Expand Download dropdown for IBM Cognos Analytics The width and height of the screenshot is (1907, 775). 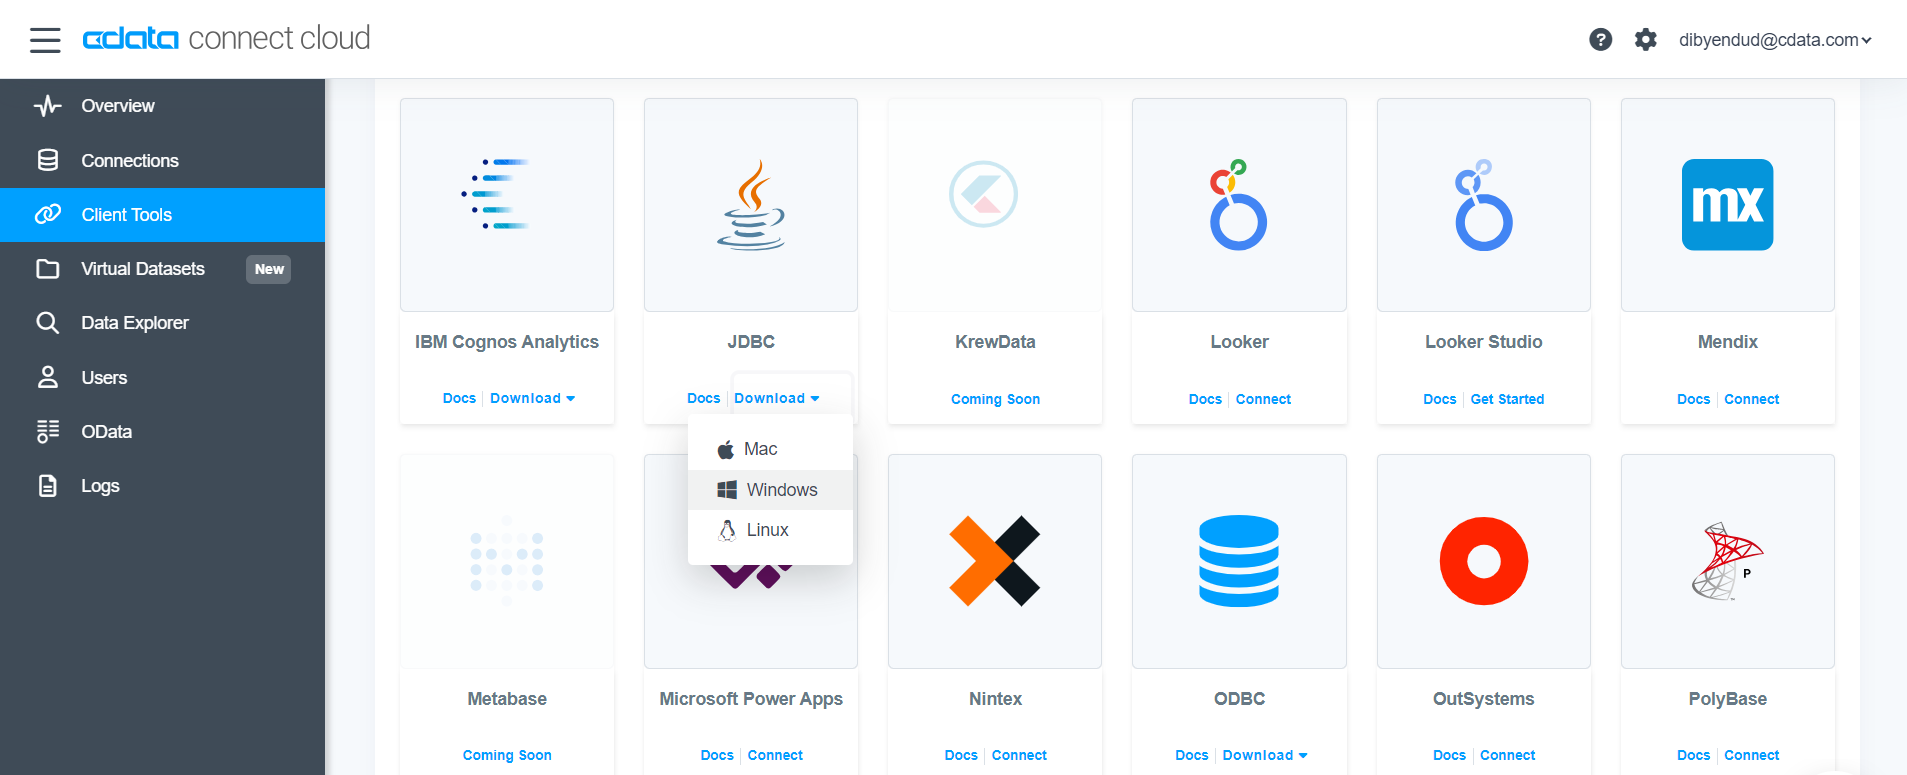click(x=532, y=398)
